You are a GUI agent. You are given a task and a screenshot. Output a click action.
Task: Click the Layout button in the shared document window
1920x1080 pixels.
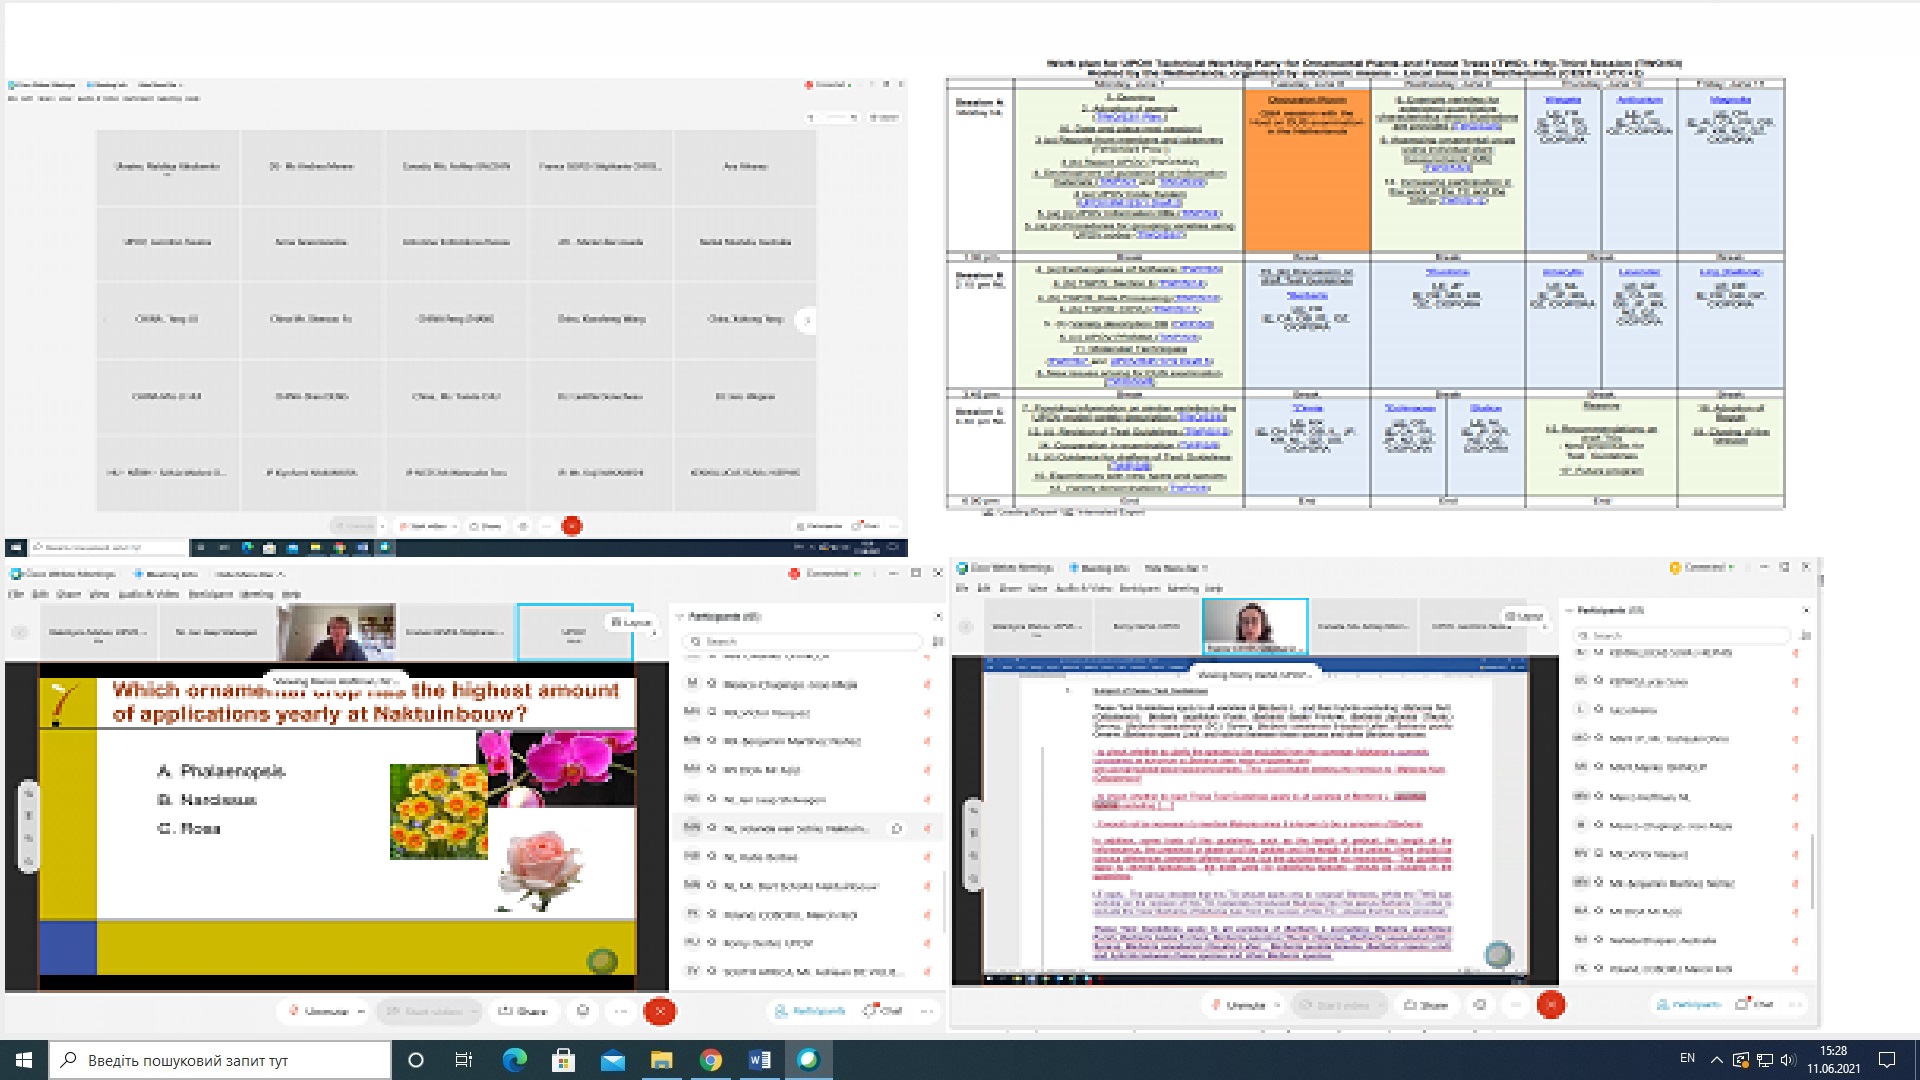[x=1523, y=616]
